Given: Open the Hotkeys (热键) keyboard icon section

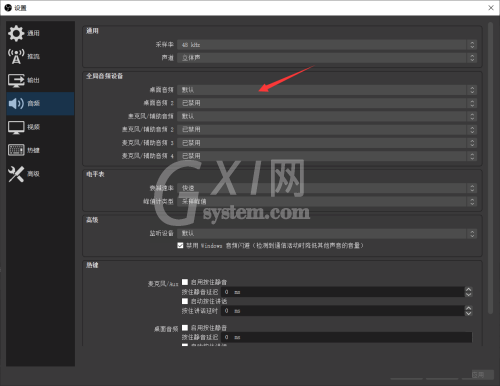Looking at the screenshot, I should (16, 150).
